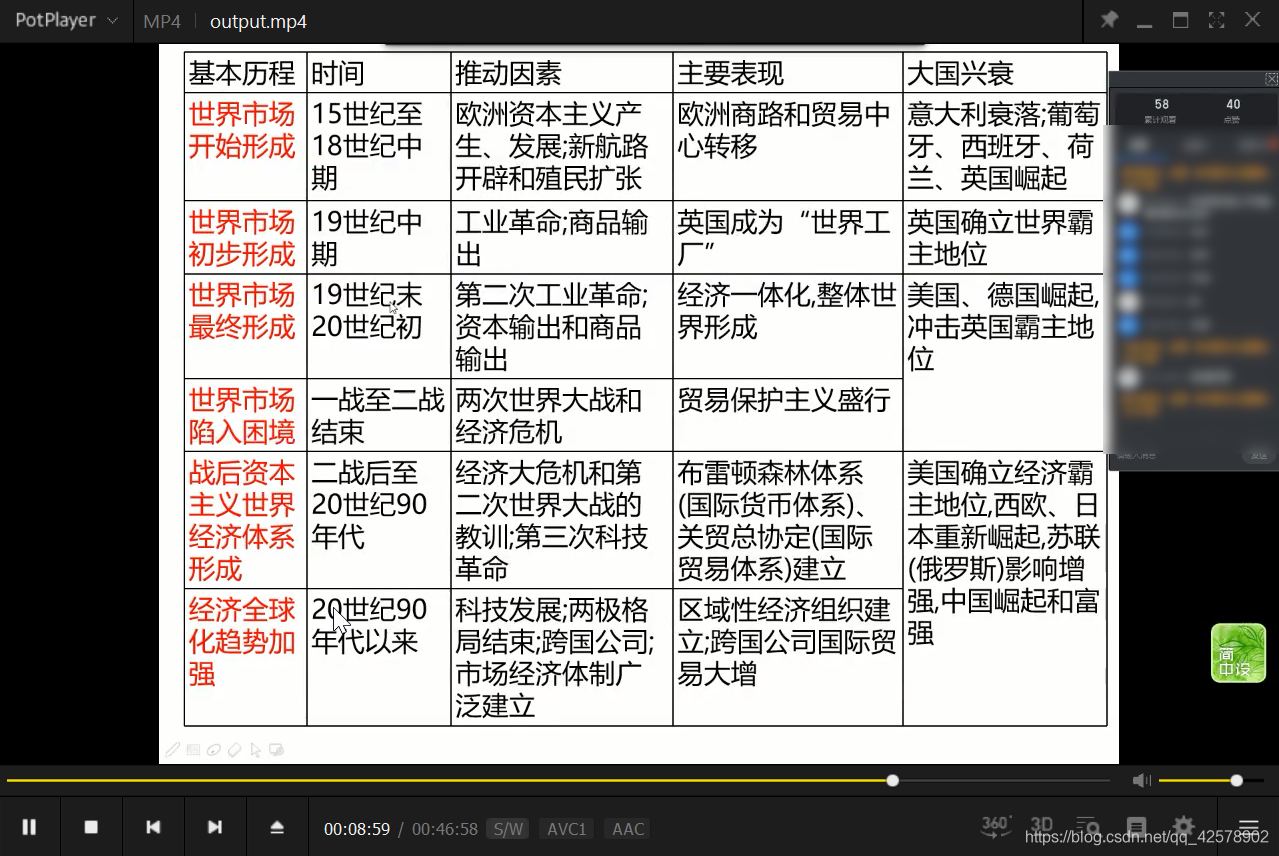Click the red 世界市场初步形成 cell
Image resolution: width=1279 pixels, height=856 pixels.
245,237
